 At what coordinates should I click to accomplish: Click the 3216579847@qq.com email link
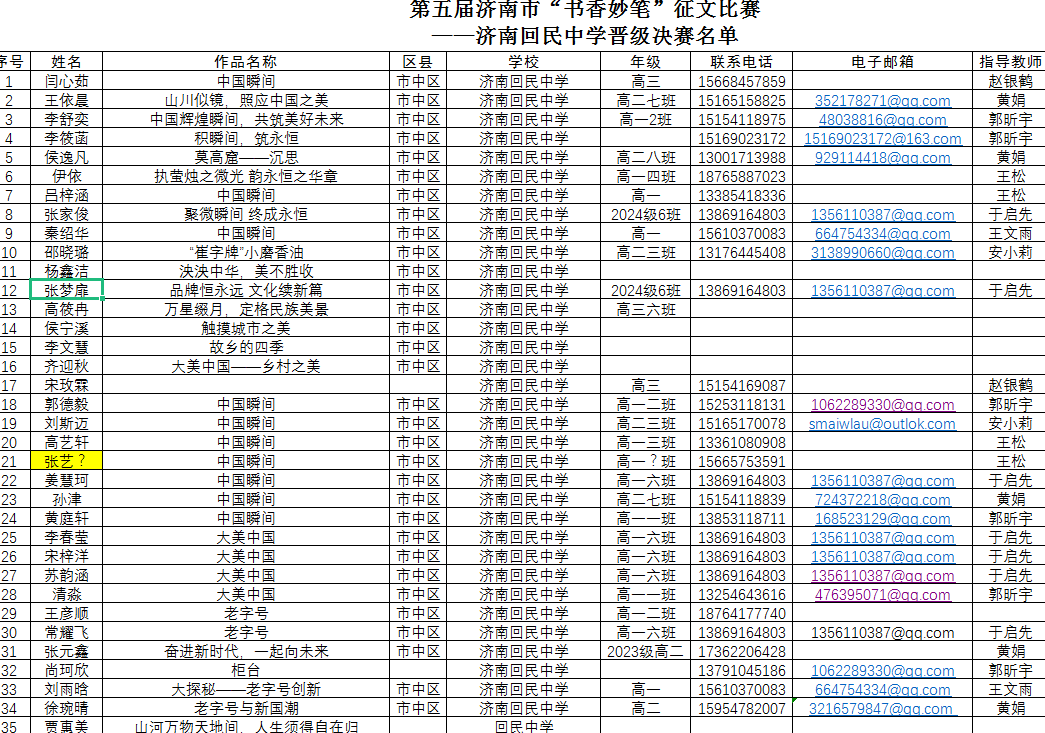(882, 709)
